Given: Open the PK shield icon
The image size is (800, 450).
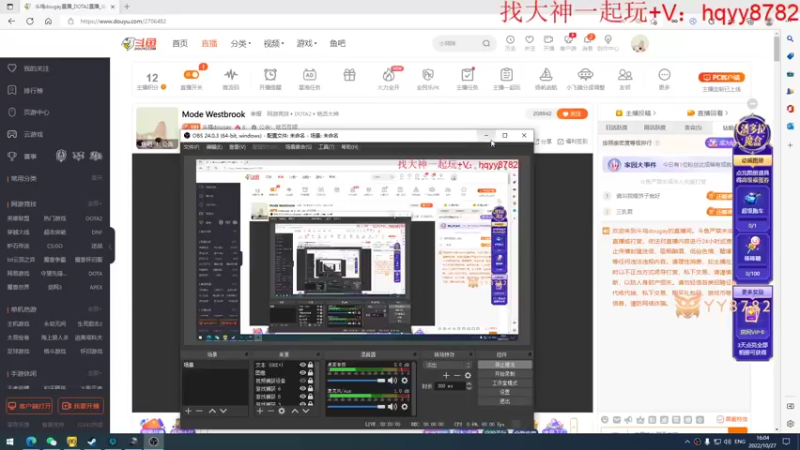Looking at the screenshot, I should click(x=428, y=75).
